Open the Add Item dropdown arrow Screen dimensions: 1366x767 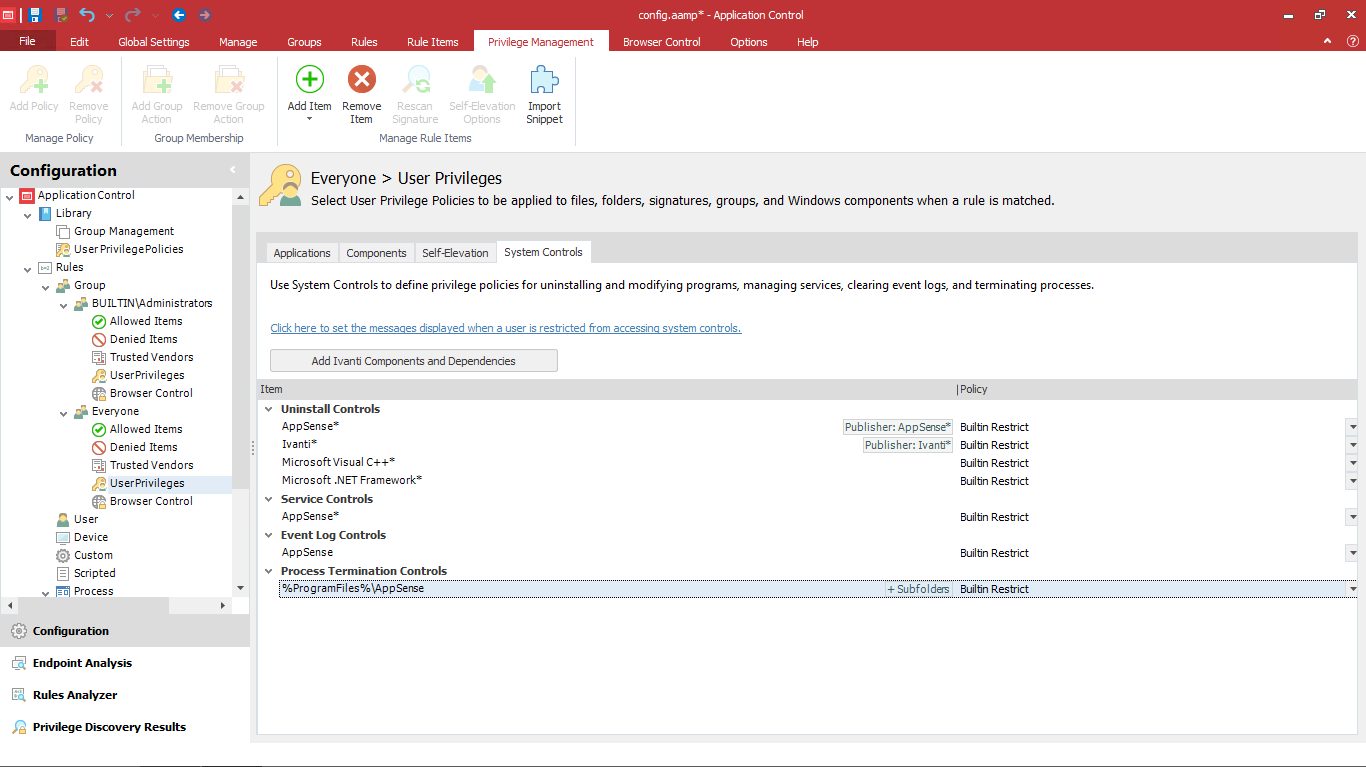tap(310, 119)
